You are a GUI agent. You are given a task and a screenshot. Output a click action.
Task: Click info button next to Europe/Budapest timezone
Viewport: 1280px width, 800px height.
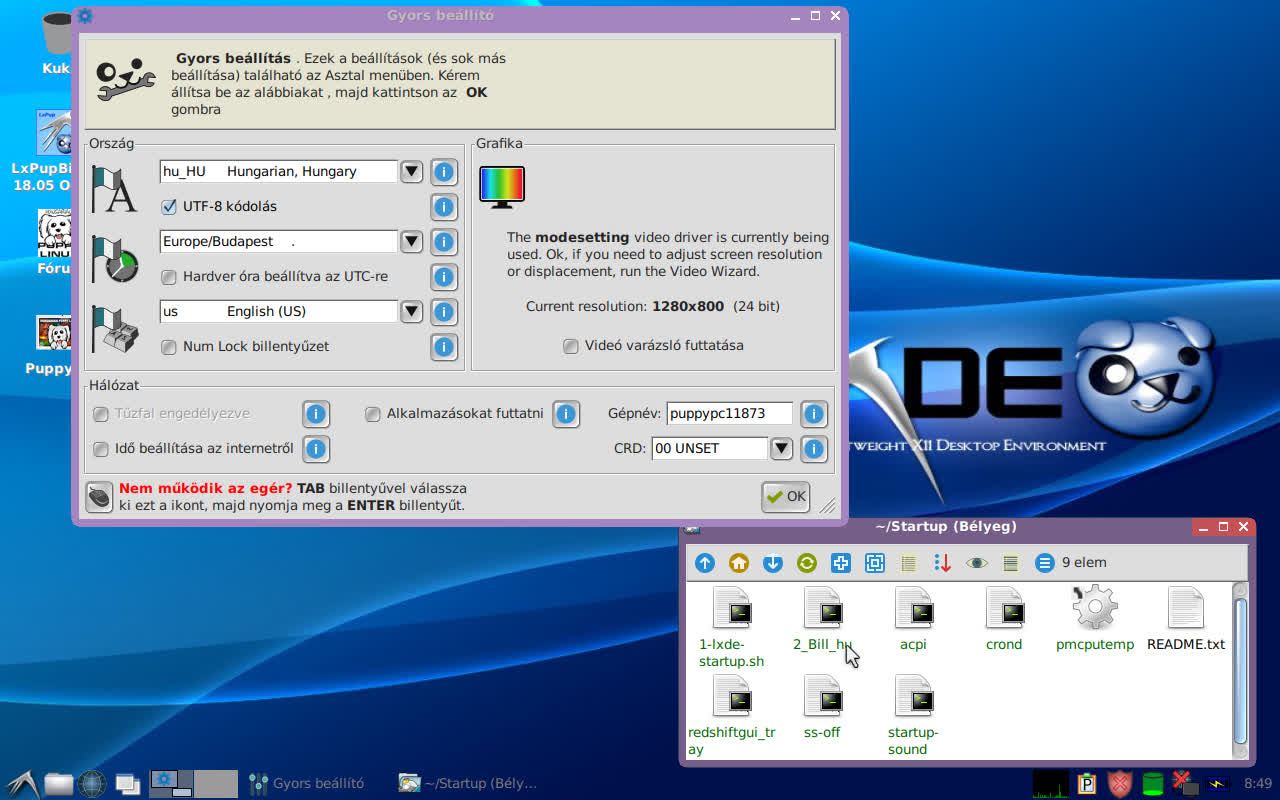444,242
